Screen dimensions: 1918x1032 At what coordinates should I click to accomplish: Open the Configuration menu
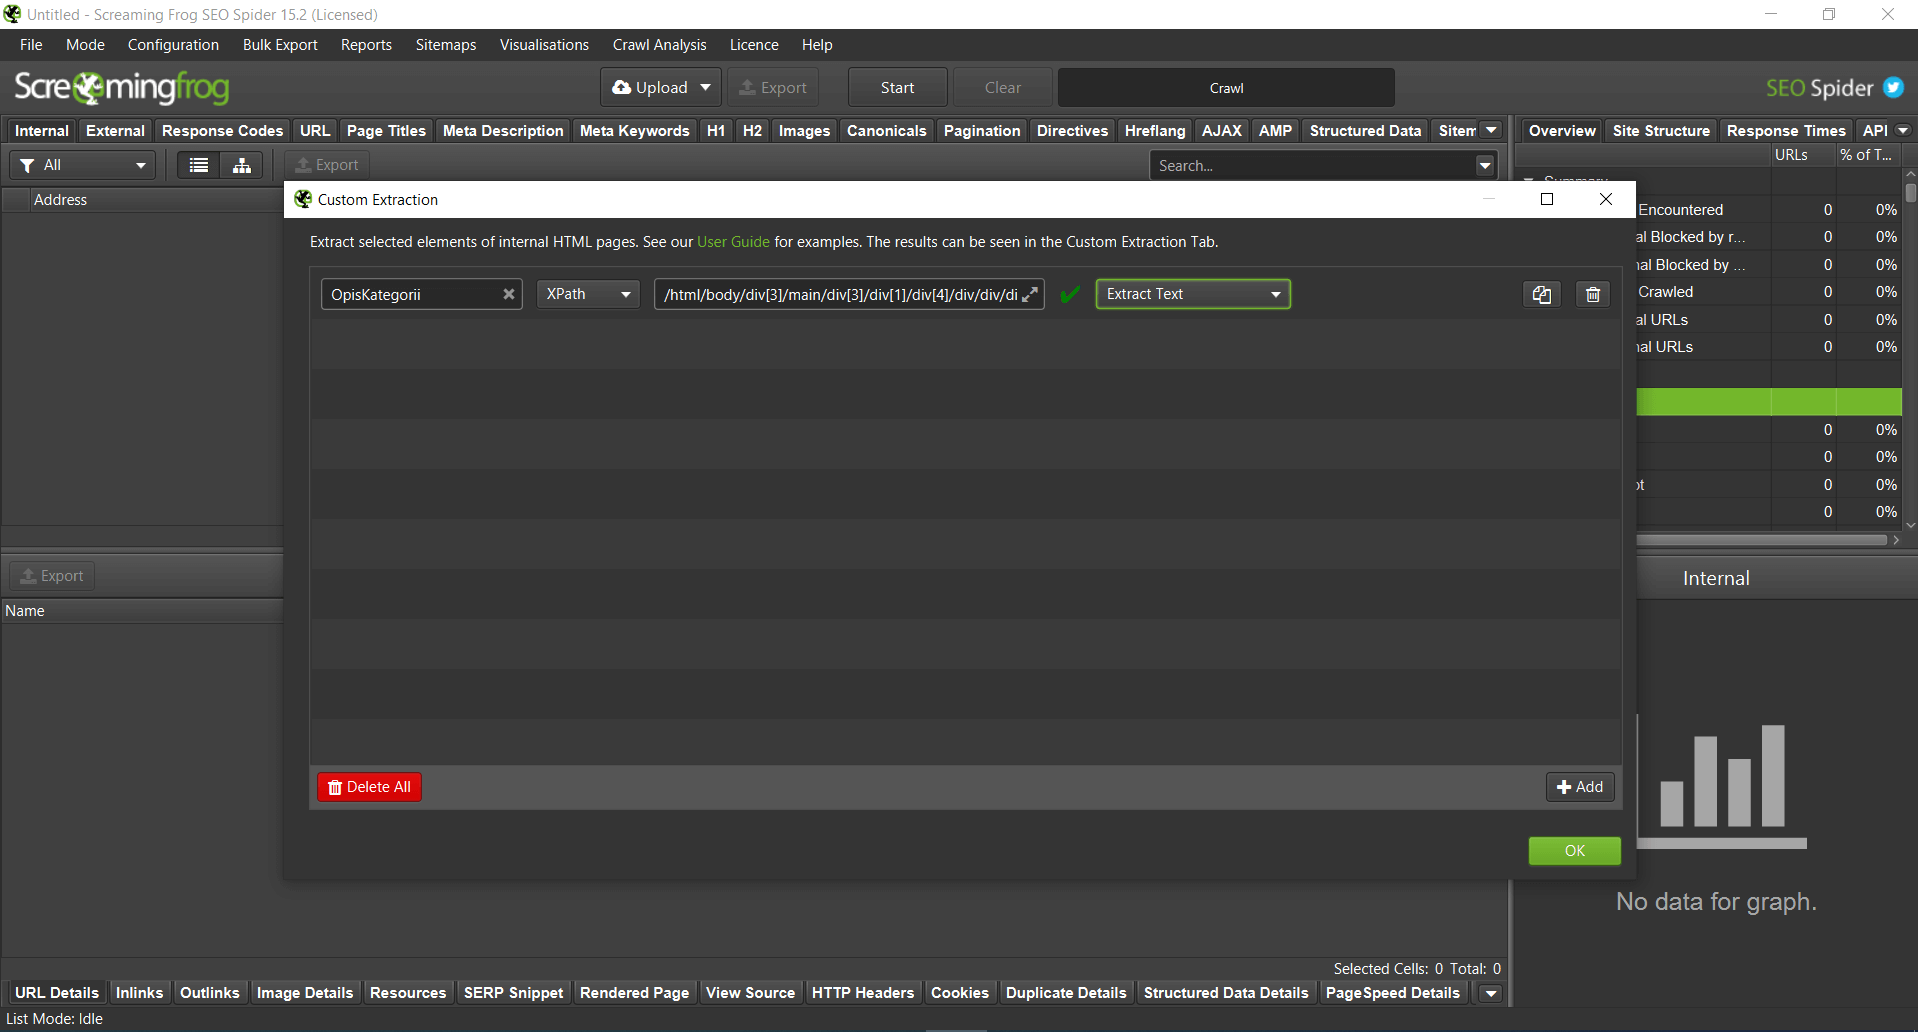173,45
